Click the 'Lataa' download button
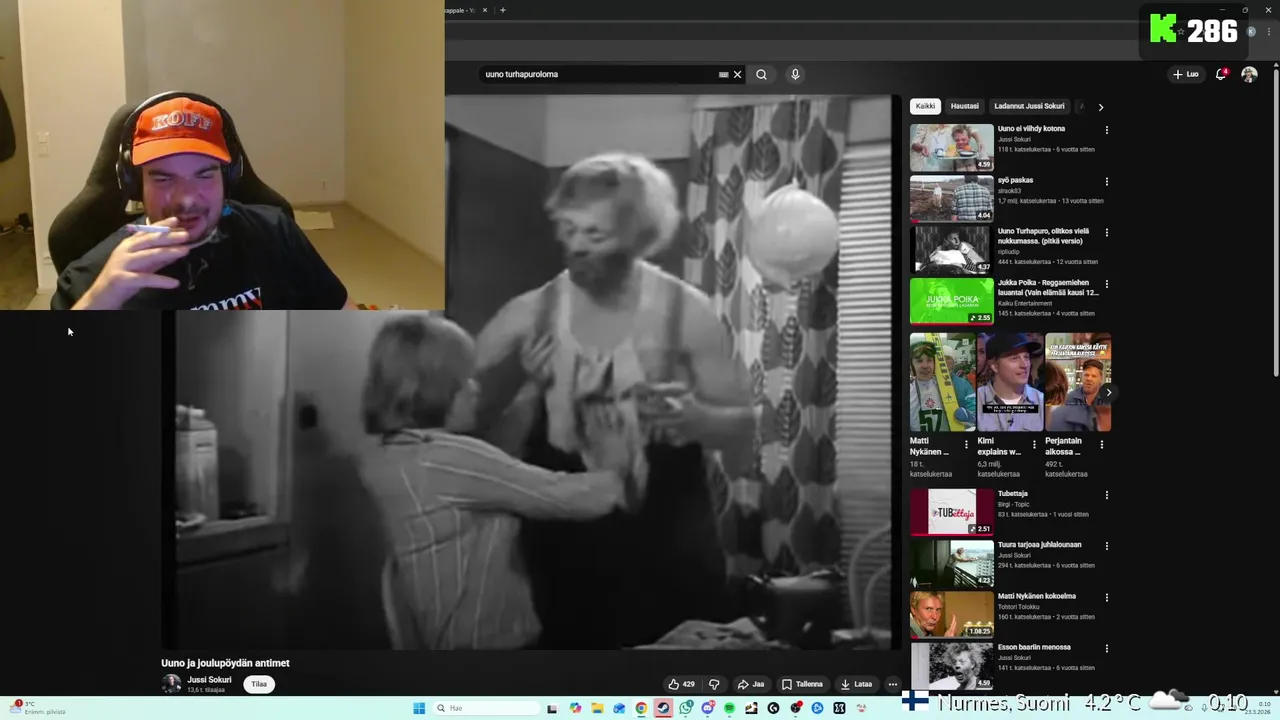Screen dimensions: 1280x720 coord(856,684)
